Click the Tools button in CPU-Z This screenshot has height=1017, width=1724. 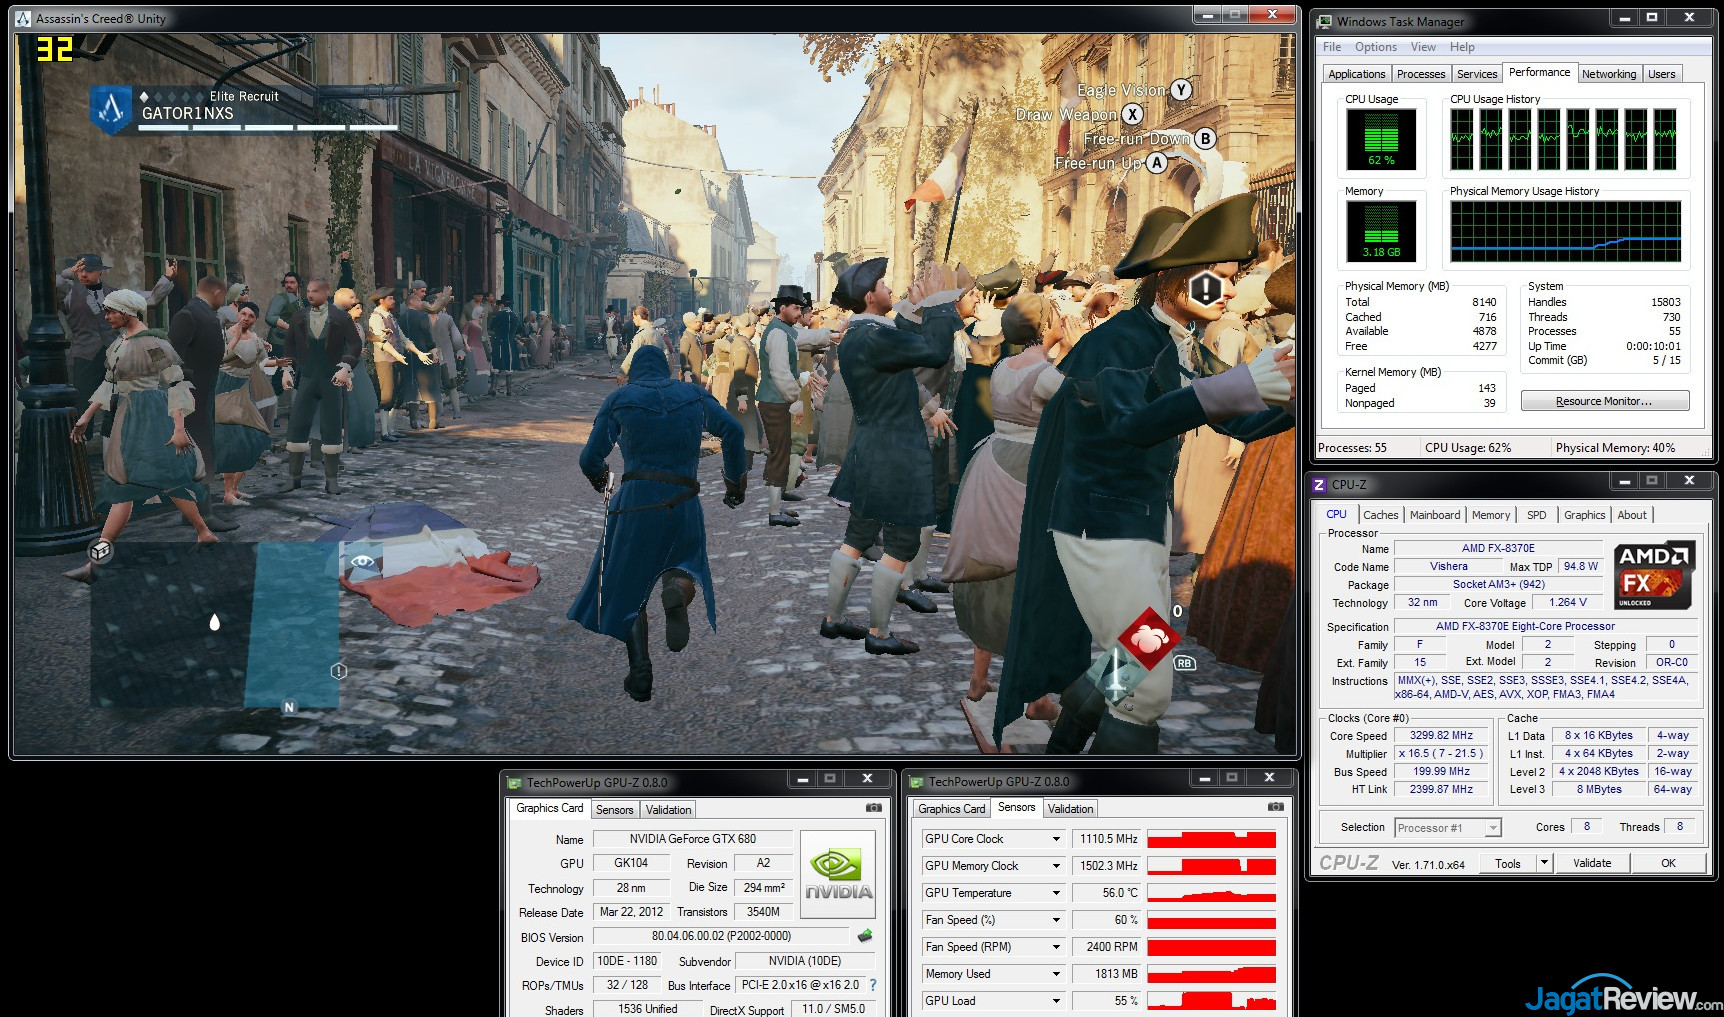tap(1508, 863)
